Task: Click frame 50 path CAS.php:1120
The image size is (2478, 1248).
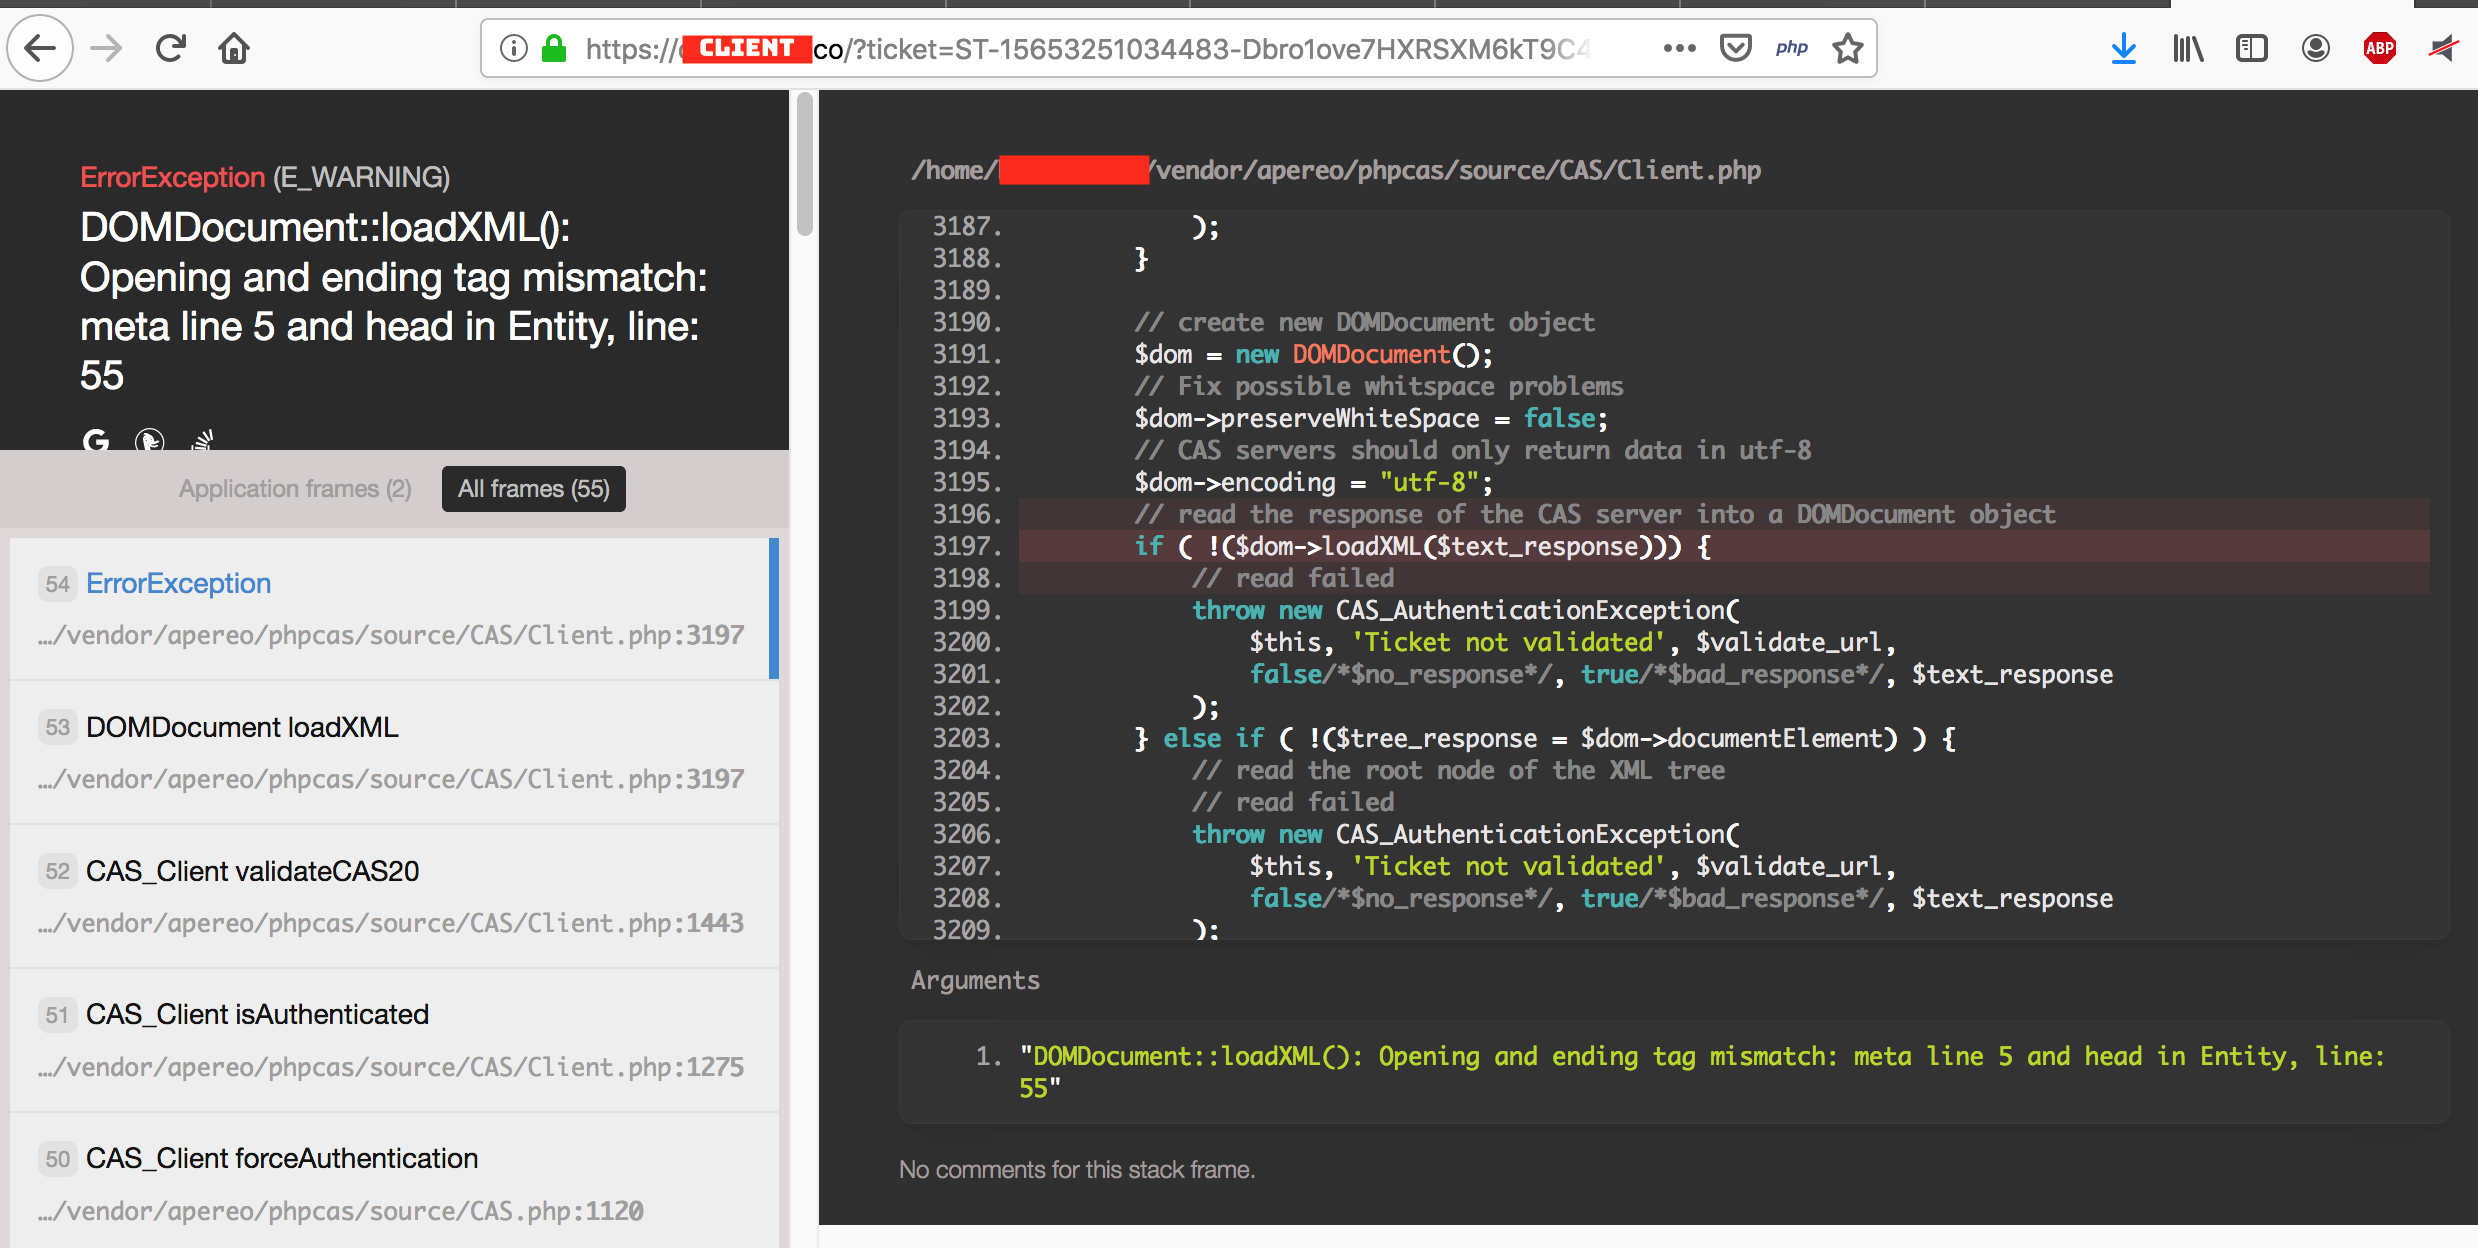Action: coord(341,1211)
